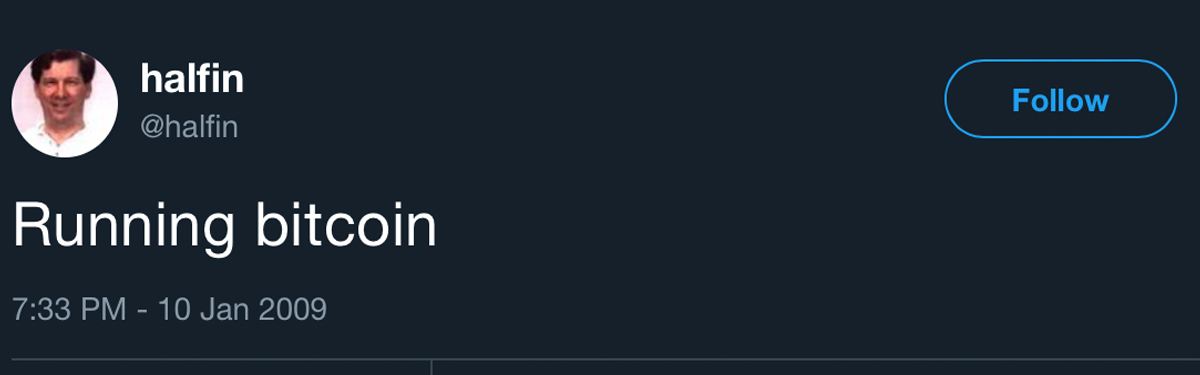
Task: Open the halfin display name
Action: pyautogui.click(x=192, y=79)
